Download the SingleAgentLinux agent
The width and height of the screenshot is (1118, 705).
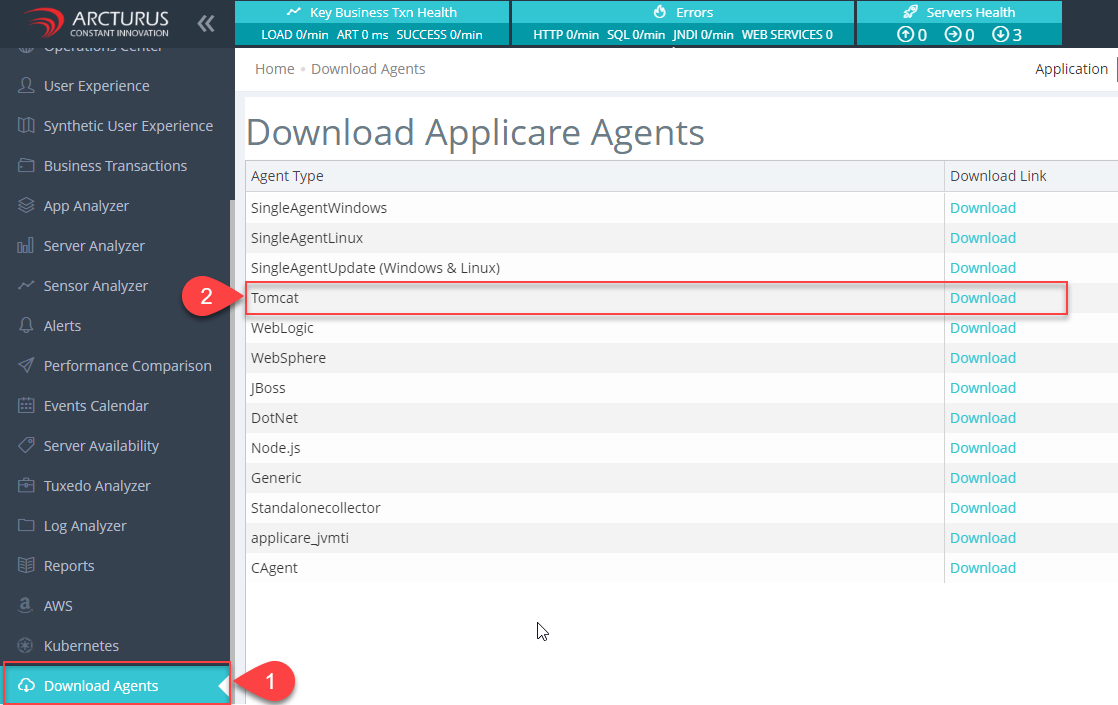click(x=983, y=237)
